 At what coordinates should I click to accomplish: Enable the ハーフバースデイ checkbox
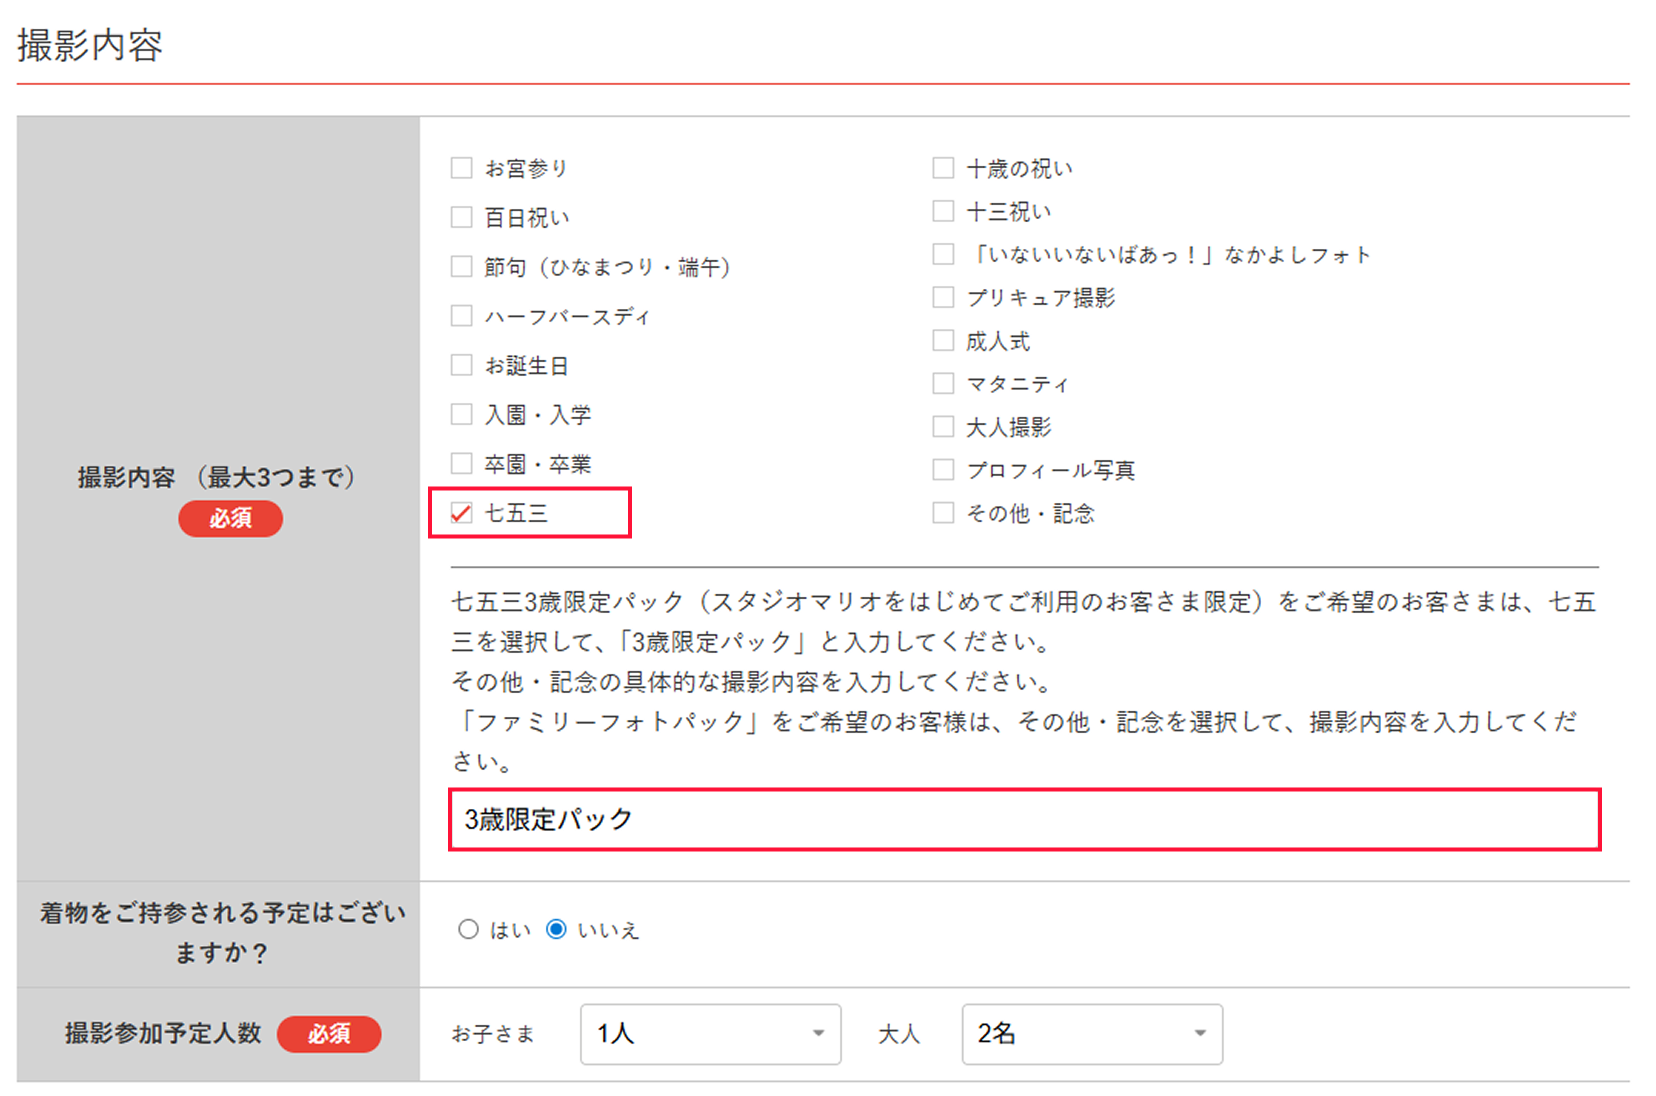tap(461, 315)
